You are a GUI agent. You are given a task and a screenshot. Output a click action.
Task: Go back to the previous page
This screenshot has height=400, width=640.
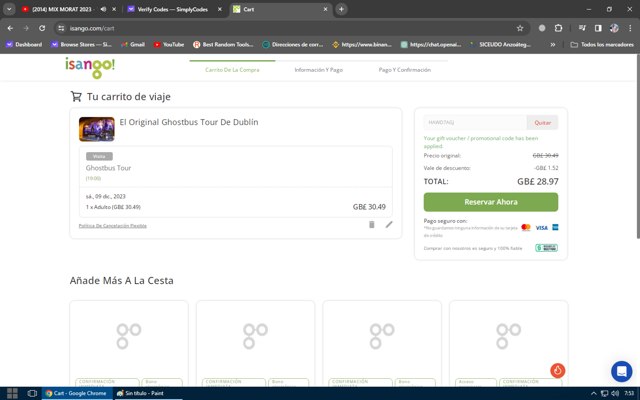[x=10, y=28]
